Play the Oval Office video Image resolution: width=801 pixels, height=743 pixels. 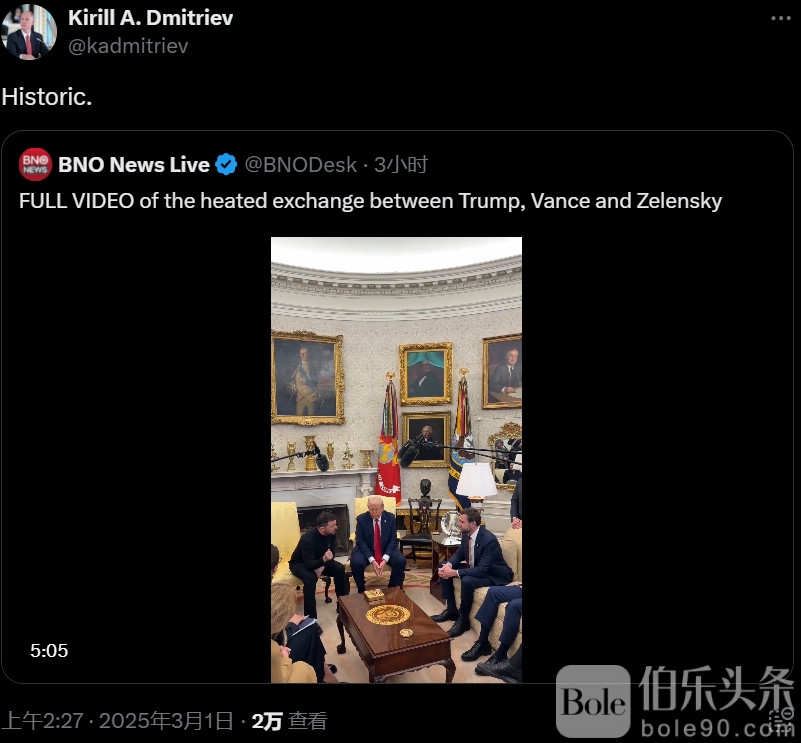pyautogui.click(x=396, y=459)
